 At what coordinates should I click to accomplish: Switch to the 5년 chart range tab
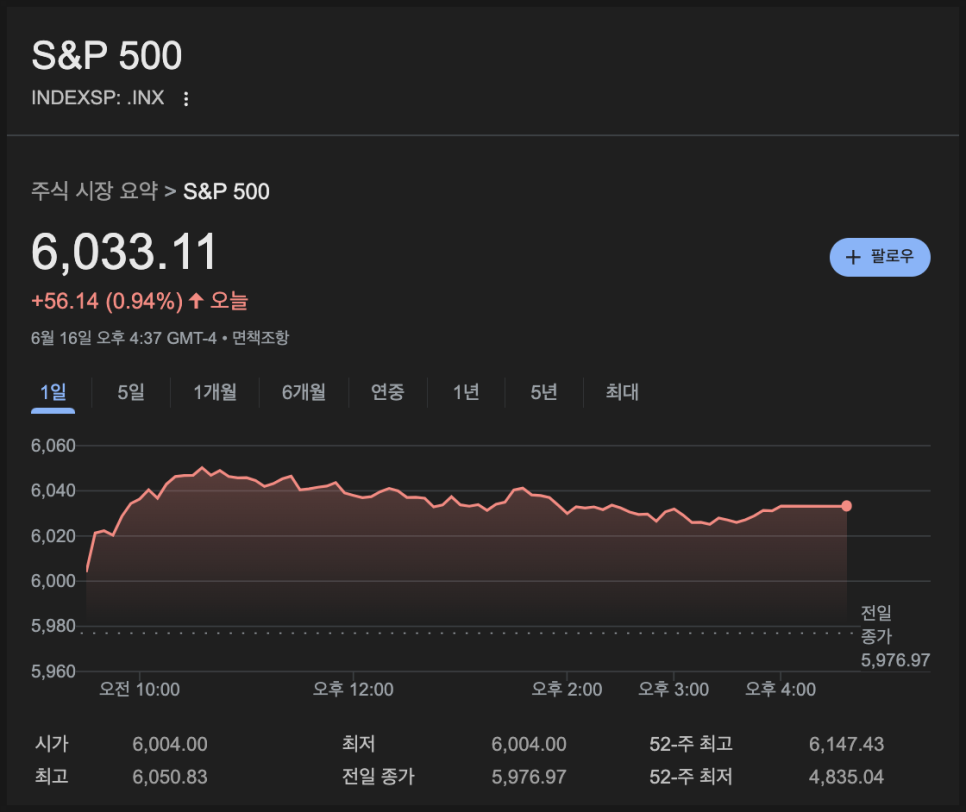point(544,392)
